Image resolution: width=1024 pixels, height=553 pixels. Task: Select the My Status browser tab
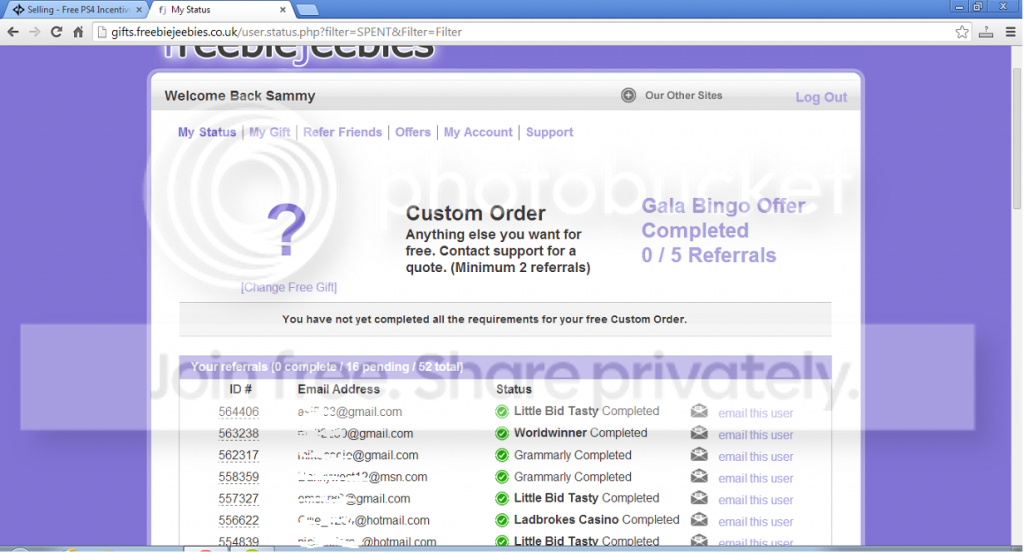[x=221, y=10]
